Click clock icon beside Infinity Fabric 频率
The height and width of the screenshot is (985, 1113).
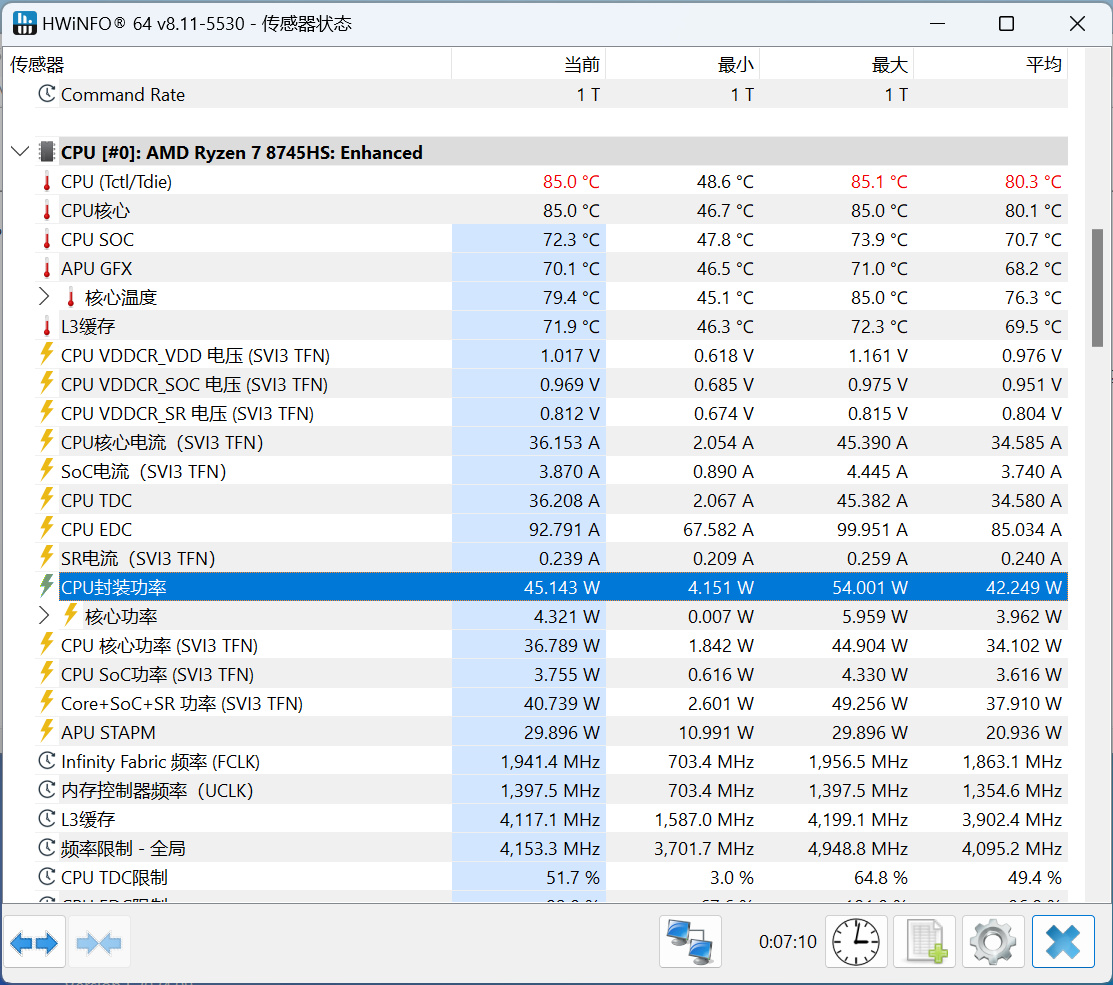click(x=47, y=761)
